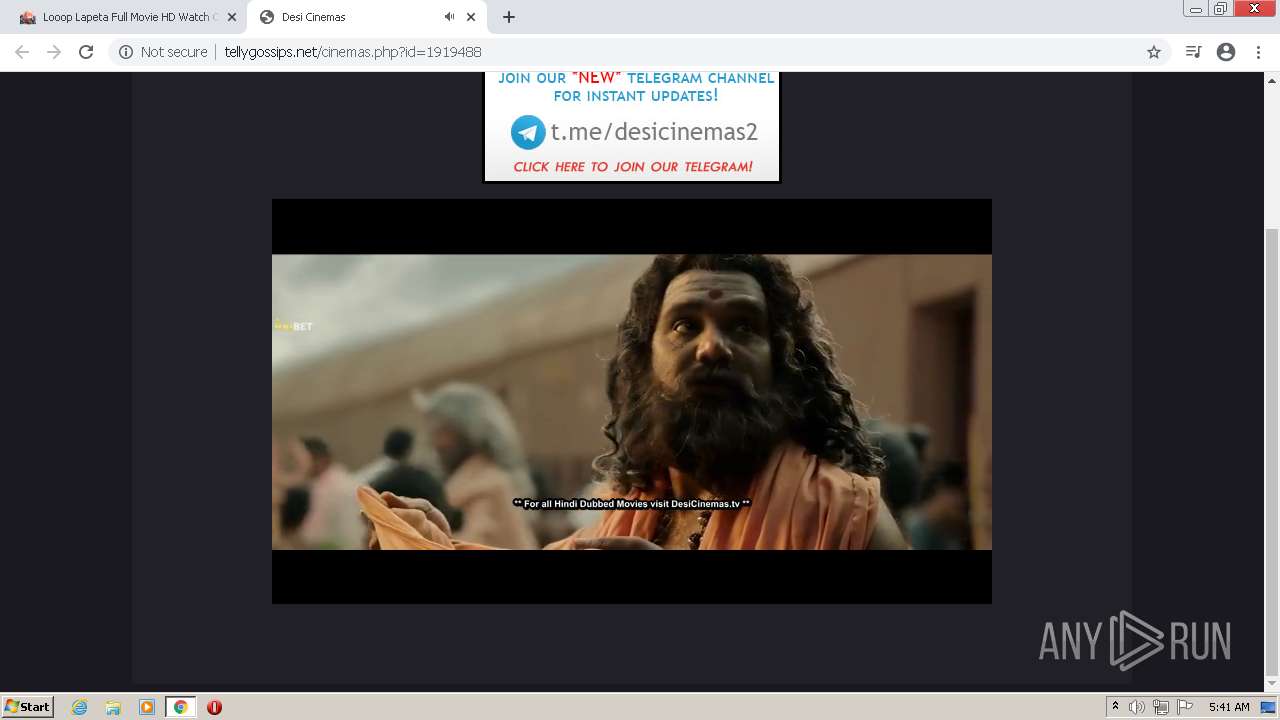Open media control button in toolbar
This screenshot has height=720, width=1280.
1193,52
